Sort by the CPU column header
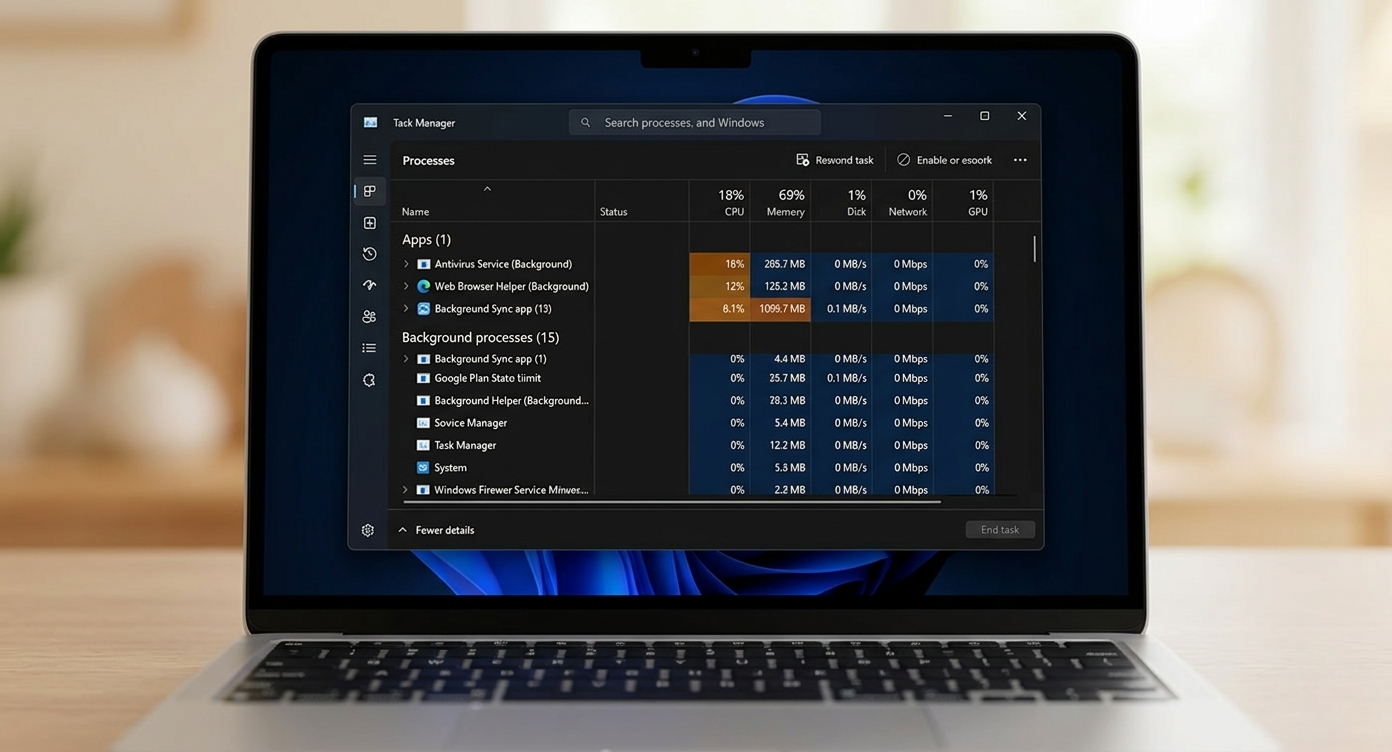1392x752 pixels. (730, 202)
